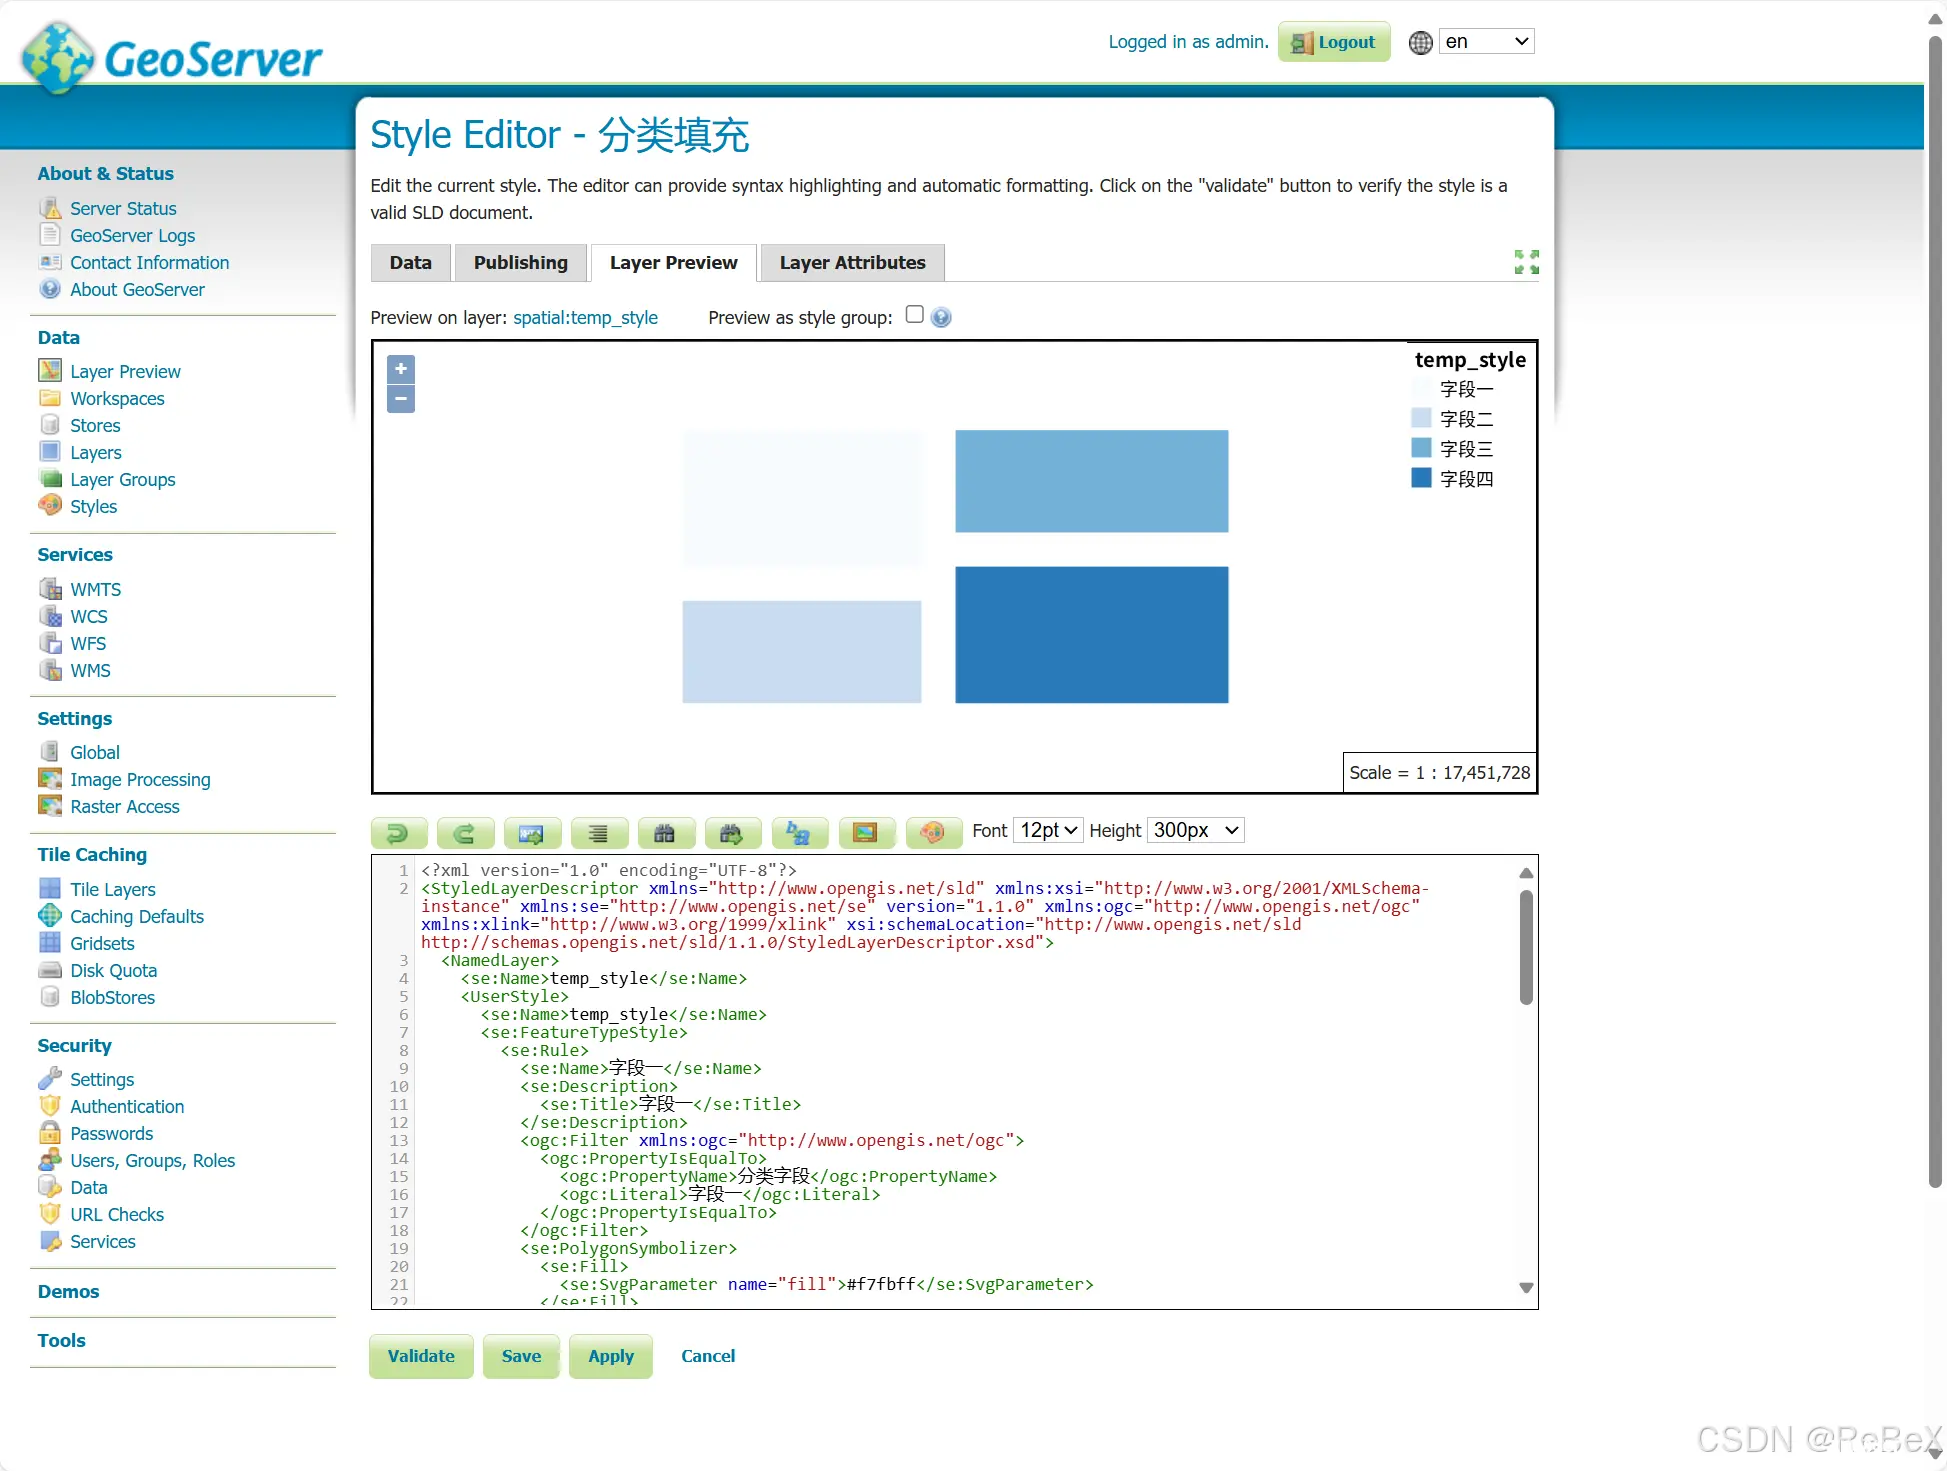
Task: Click the search icon in toolbar
Action: coord(664,830)
